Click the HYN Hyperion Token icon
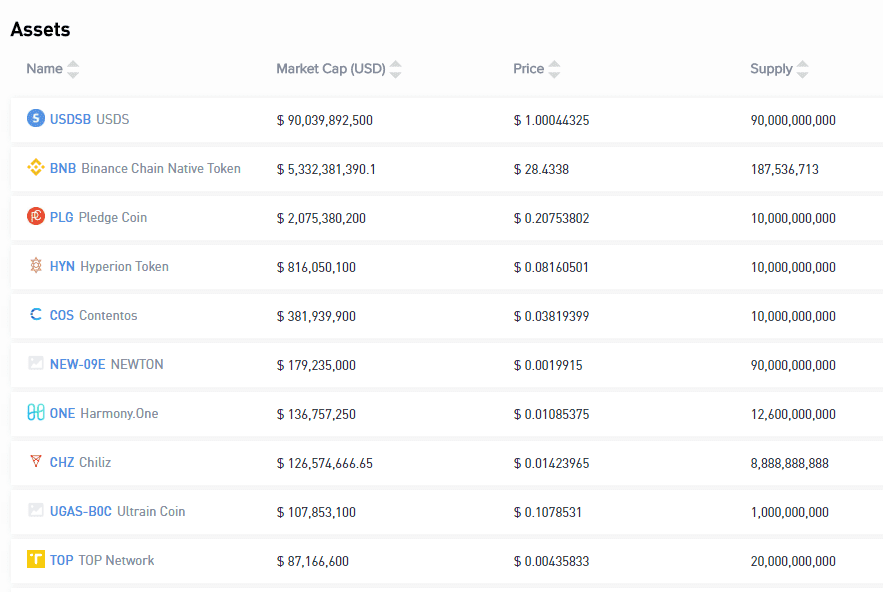Image resolution: width=883 pixels, height=592 pixels. pos(35,265)
